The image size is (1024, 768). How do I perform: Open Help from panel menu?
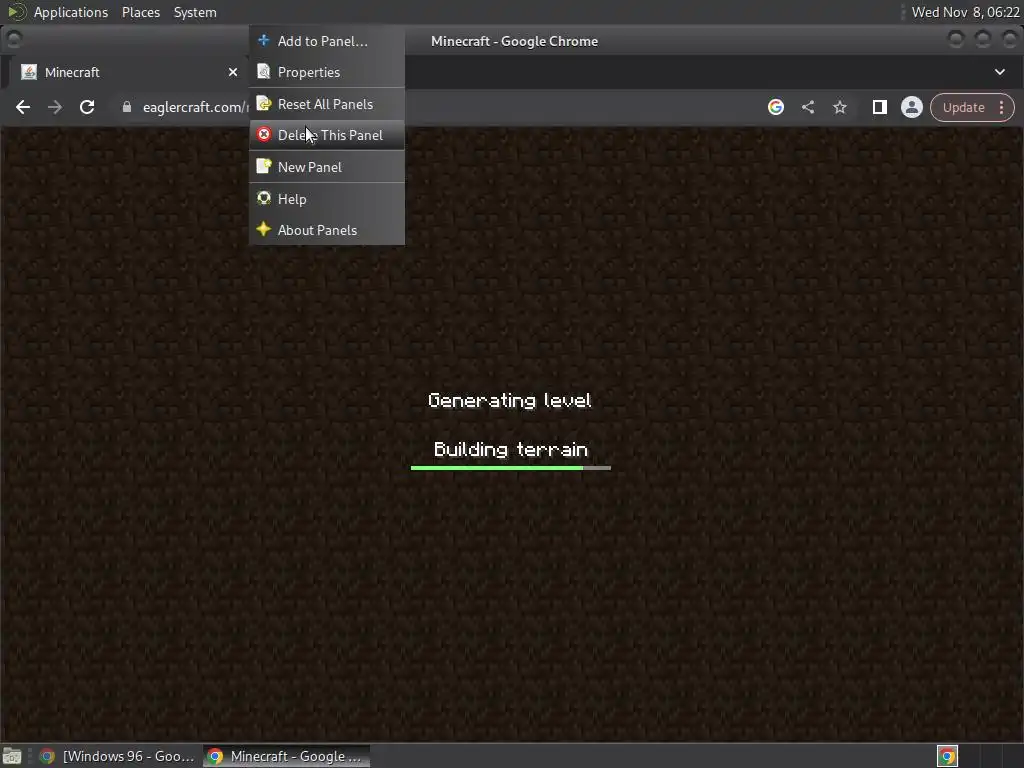click(327, 199)
